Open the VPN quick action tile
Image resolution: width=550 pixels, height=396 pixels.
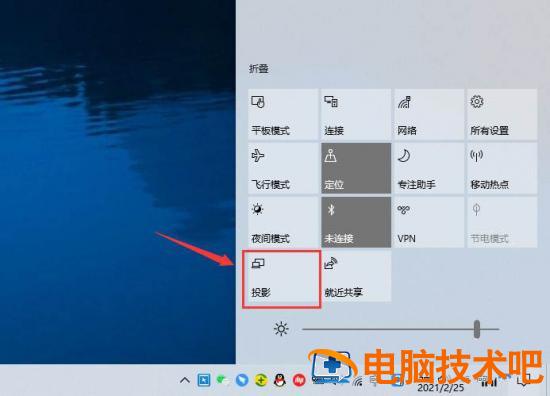(x=429, y=222)
